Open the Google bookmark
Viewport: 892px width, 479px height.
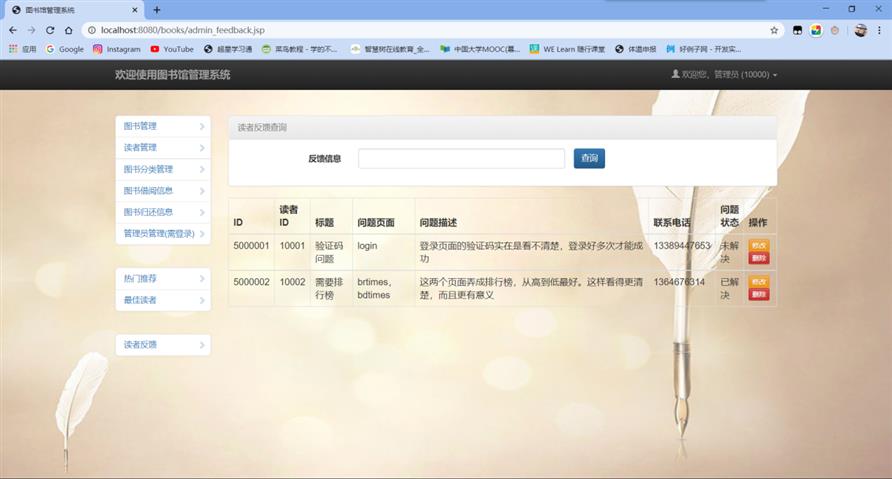point(65,49)
